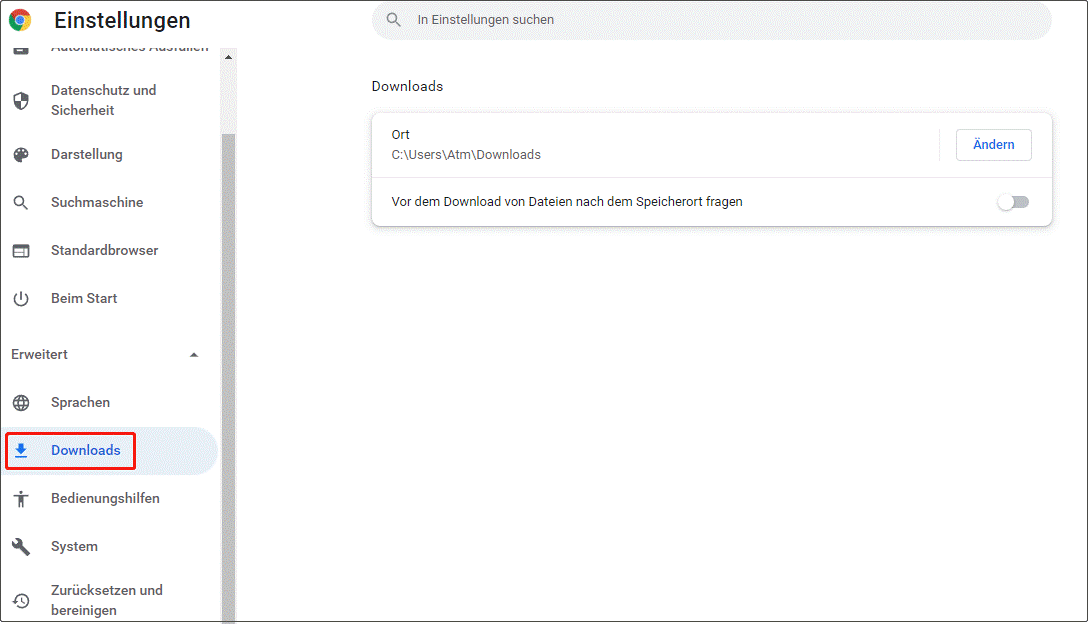Viewport: 1090px width, 624px height.
Task: Click the shield icon for Datenschutz und Sicherheit
Action: [21, 101]
